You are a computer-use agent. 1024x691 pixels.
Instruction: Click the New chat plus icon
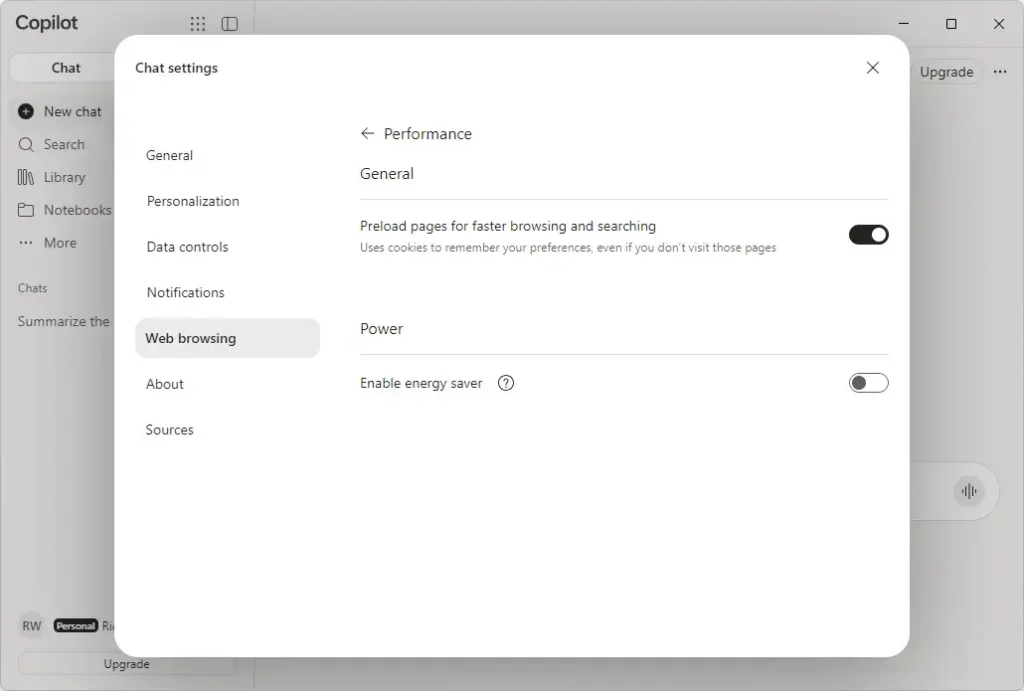(25, 112)
